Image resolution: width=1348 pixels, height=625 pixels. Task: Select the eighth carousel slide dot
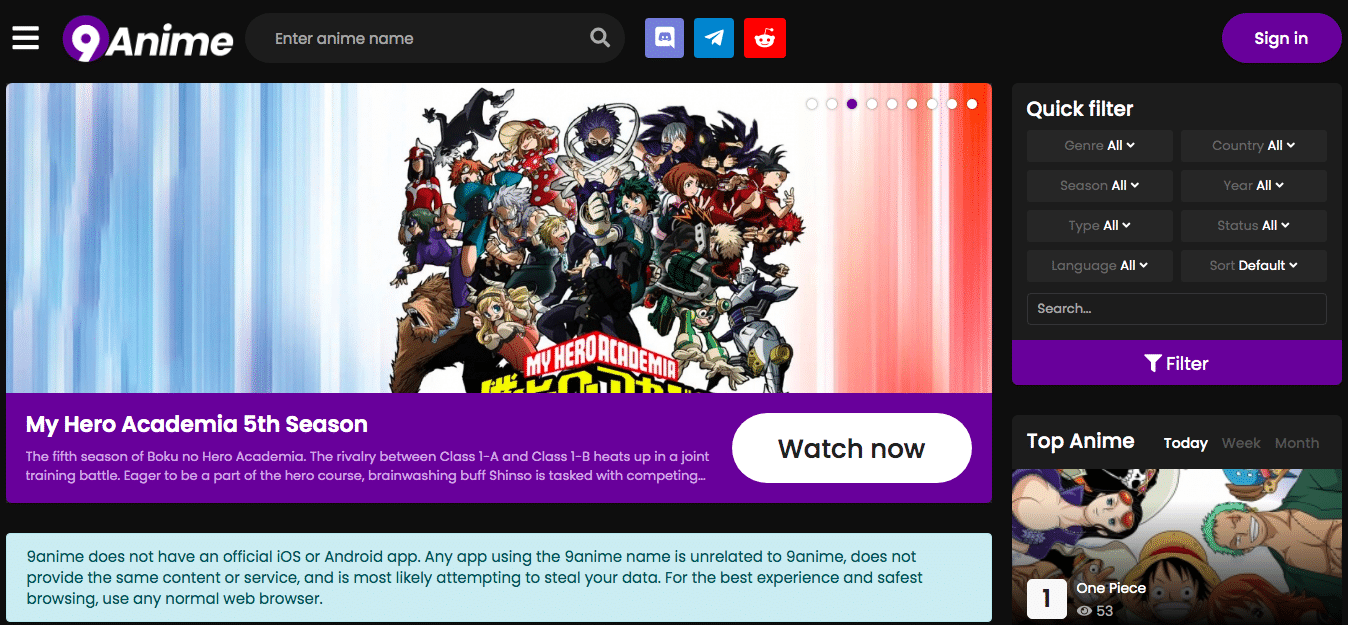tap(952, 104)
